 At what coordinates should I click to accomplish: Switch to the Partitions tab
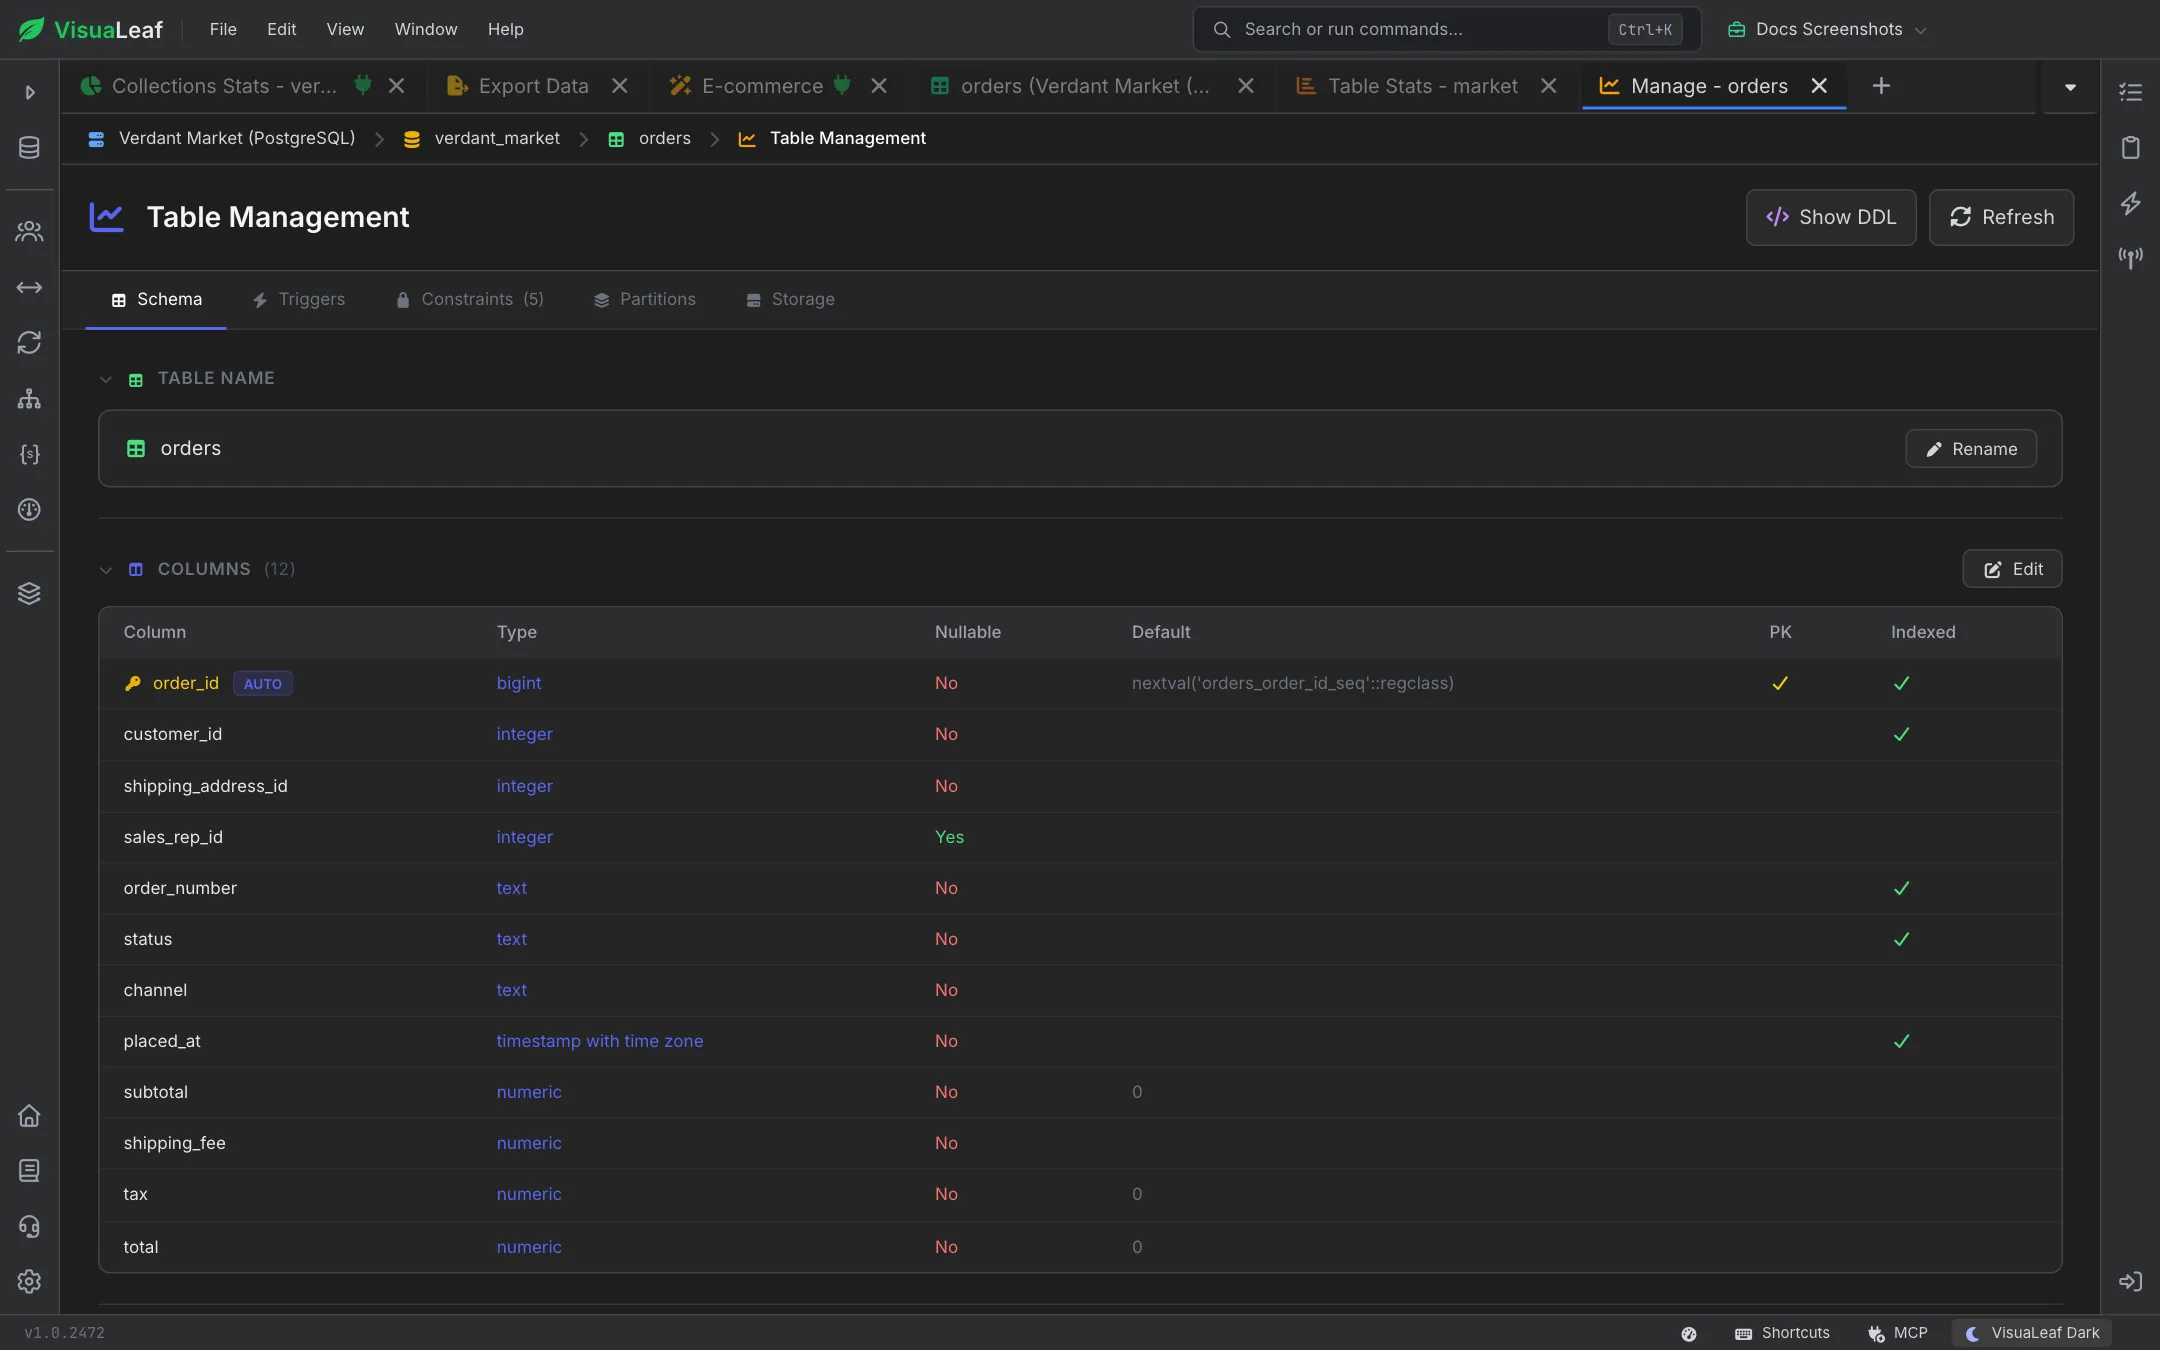click(x=644, y=299)
